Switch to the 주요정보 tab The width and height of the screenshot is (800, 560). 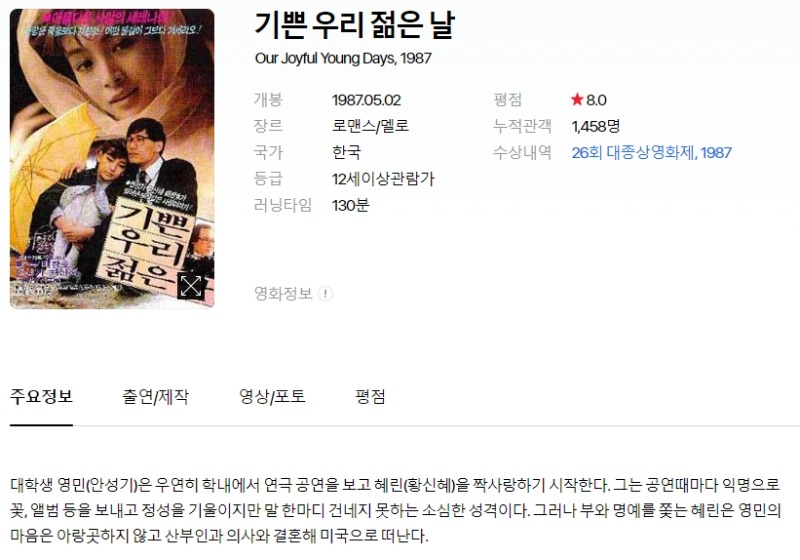(41, 396)
